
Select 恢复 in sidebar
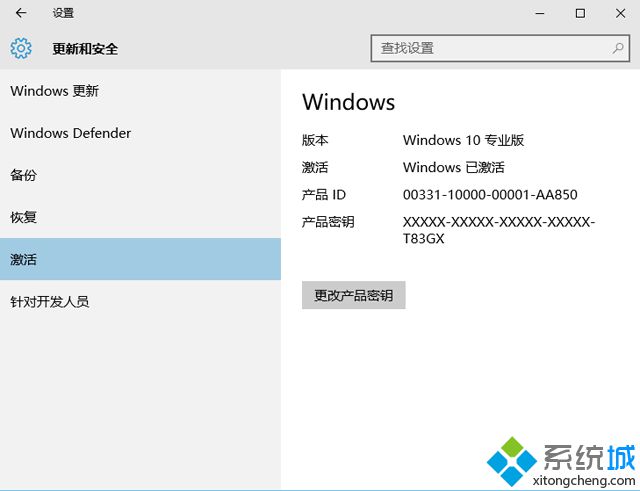140,217
